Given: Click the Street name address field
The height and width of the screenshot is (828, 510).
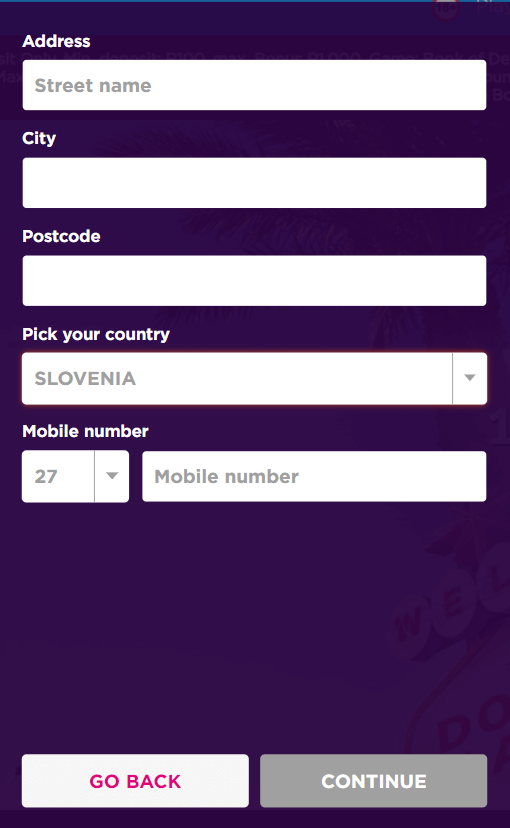Looking at the screenshot, I should 254,85.
